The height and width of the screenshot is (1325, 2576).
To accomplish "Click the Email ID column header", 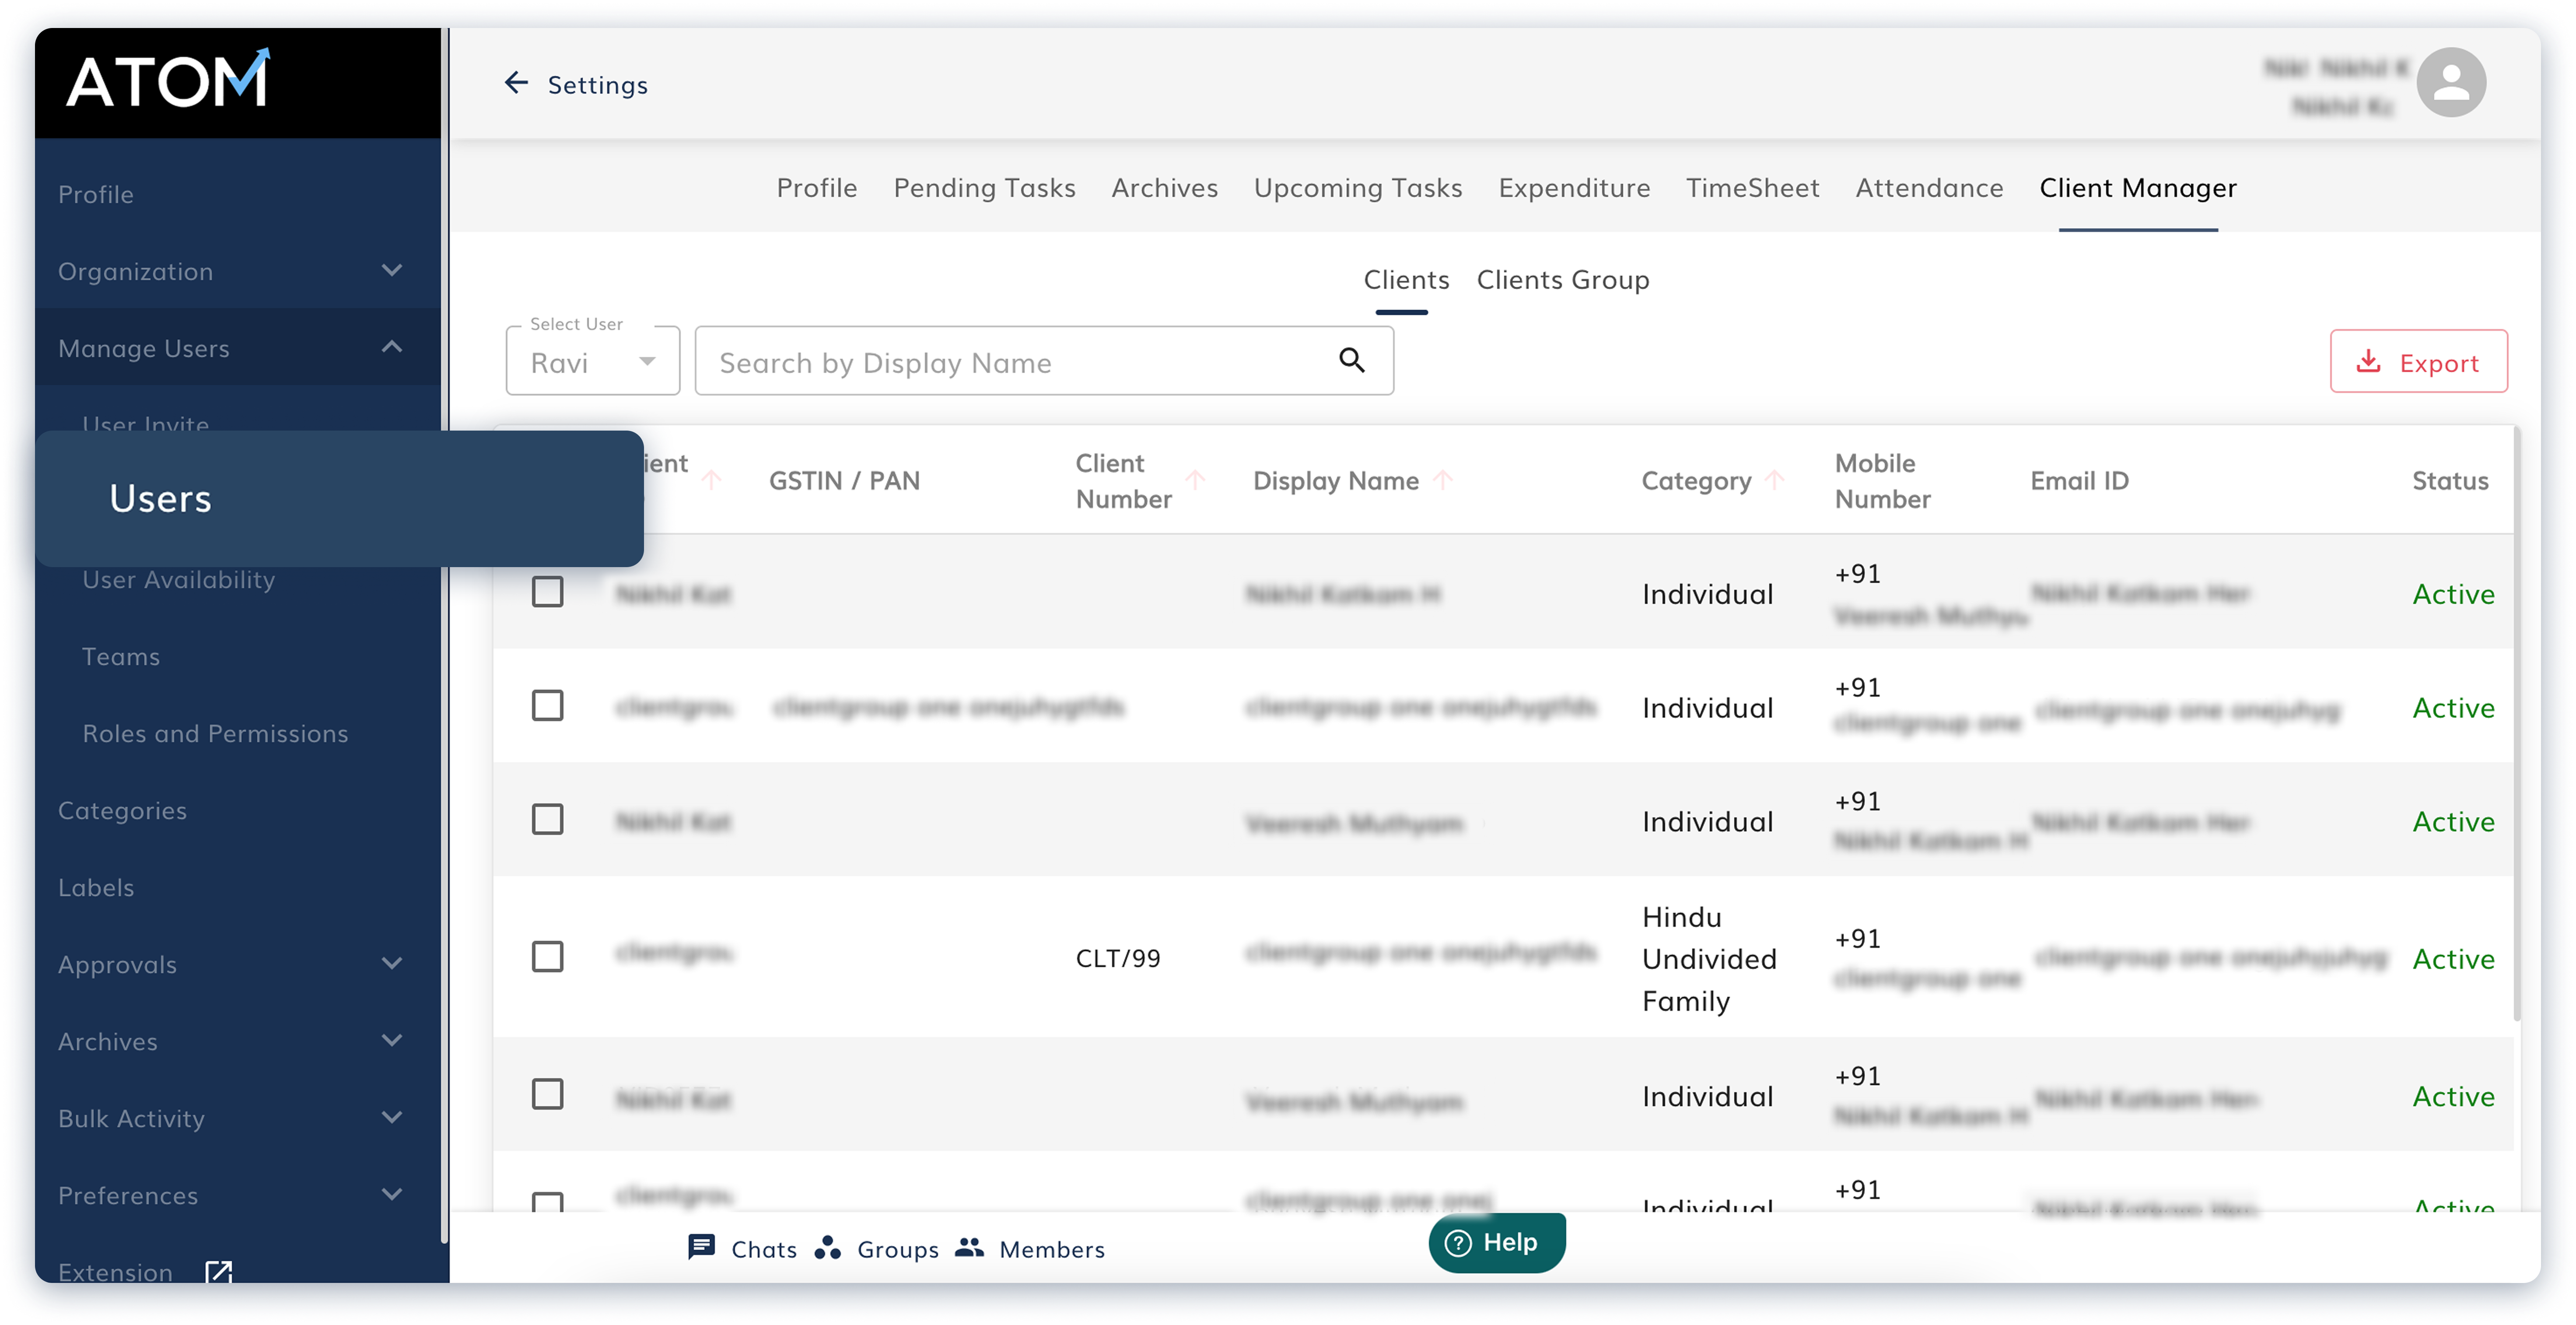I will 2079,481.
